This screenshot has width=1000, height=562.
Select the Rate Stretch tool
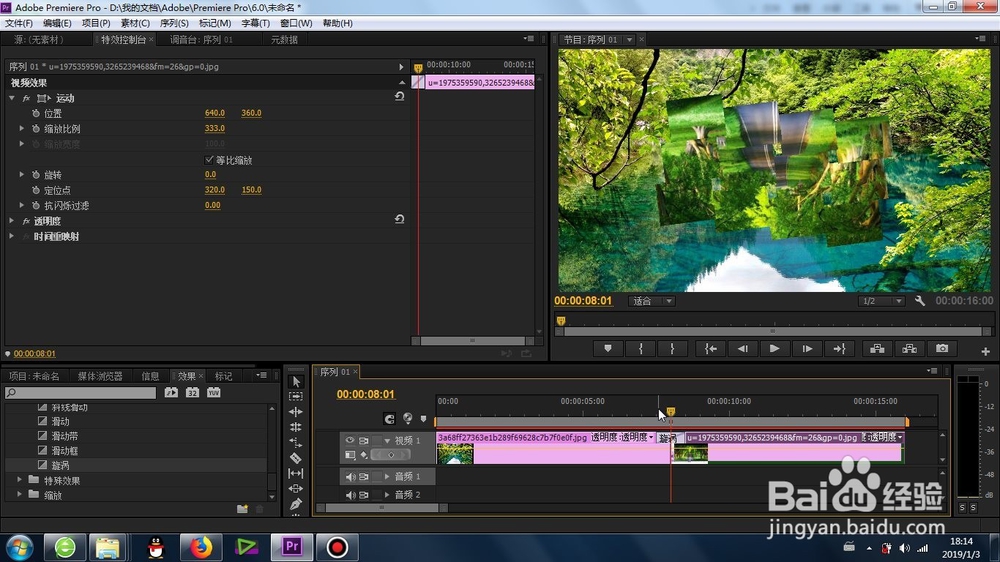pyautogui.click(x=296, y=442)
